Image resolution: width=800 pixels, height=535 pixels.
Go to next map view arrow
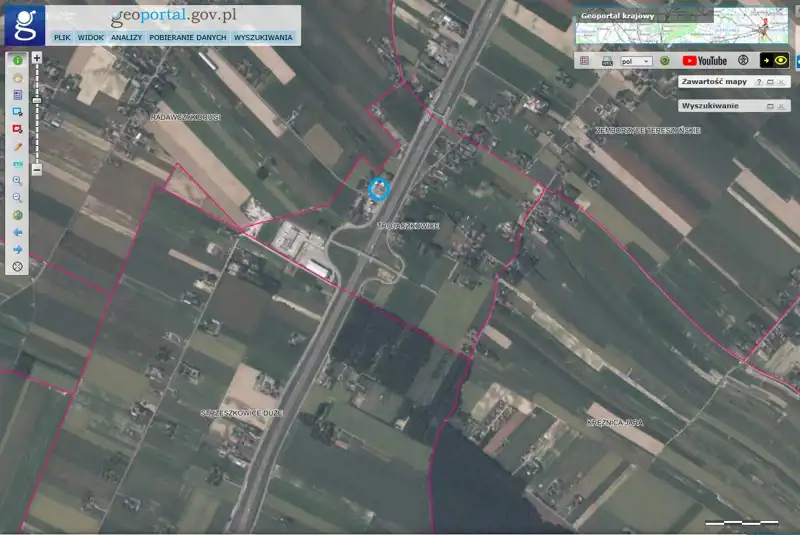pyautogui.click(x=17, y=249)
